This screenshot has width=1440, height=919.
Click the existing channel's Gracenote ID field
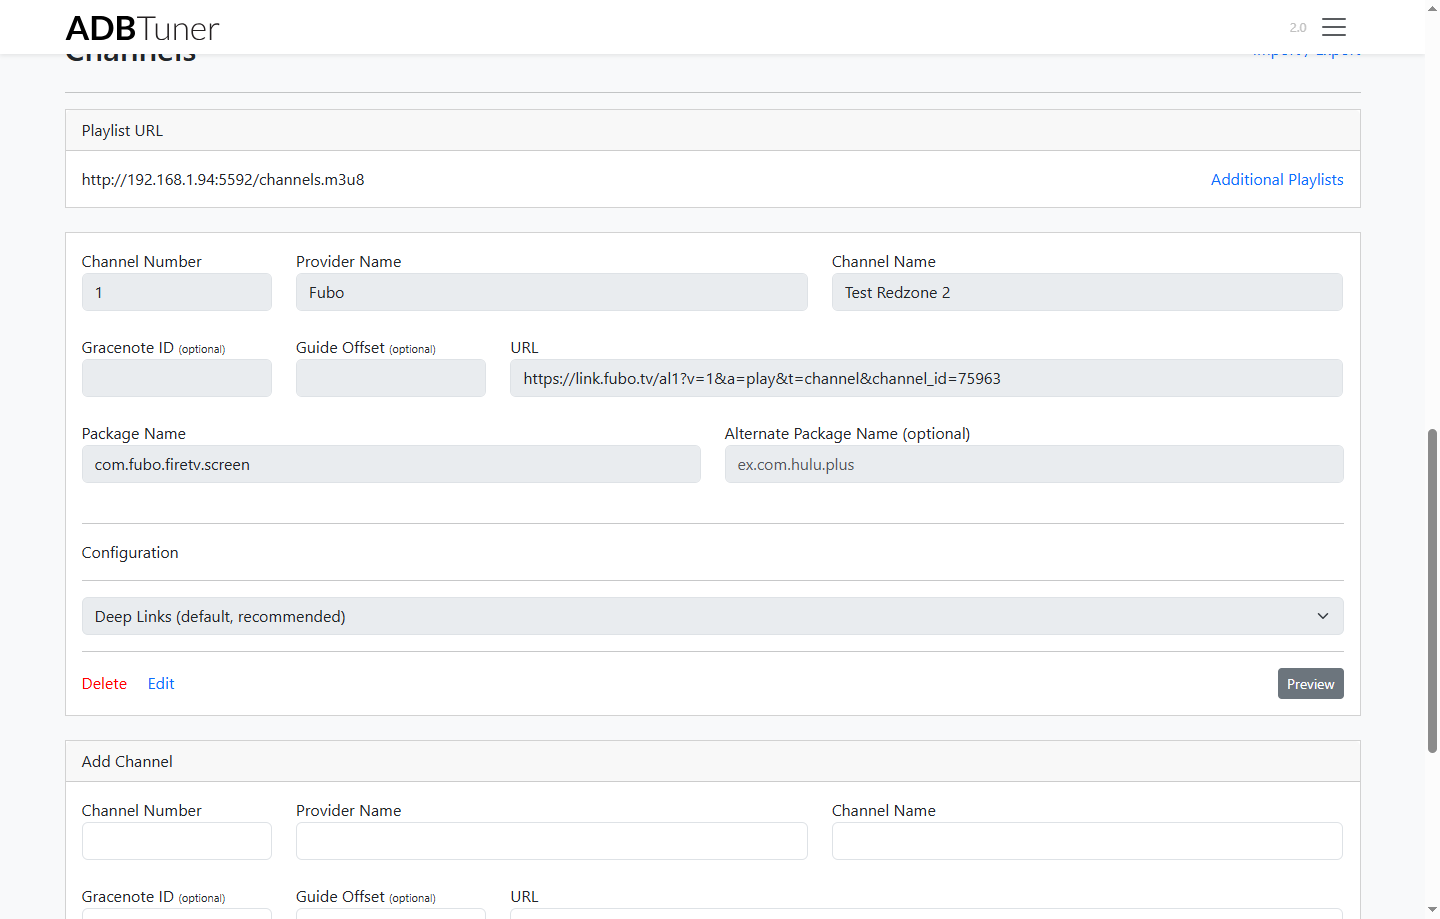tap(176, 379)
